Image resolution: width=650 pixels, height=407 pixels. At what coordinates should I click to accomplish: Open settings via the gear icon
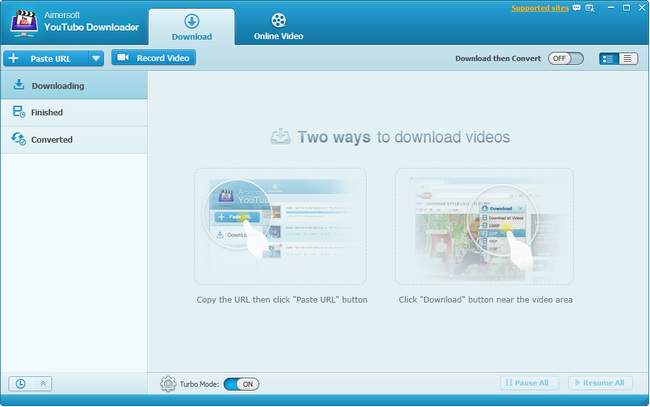tap(168, 384)
